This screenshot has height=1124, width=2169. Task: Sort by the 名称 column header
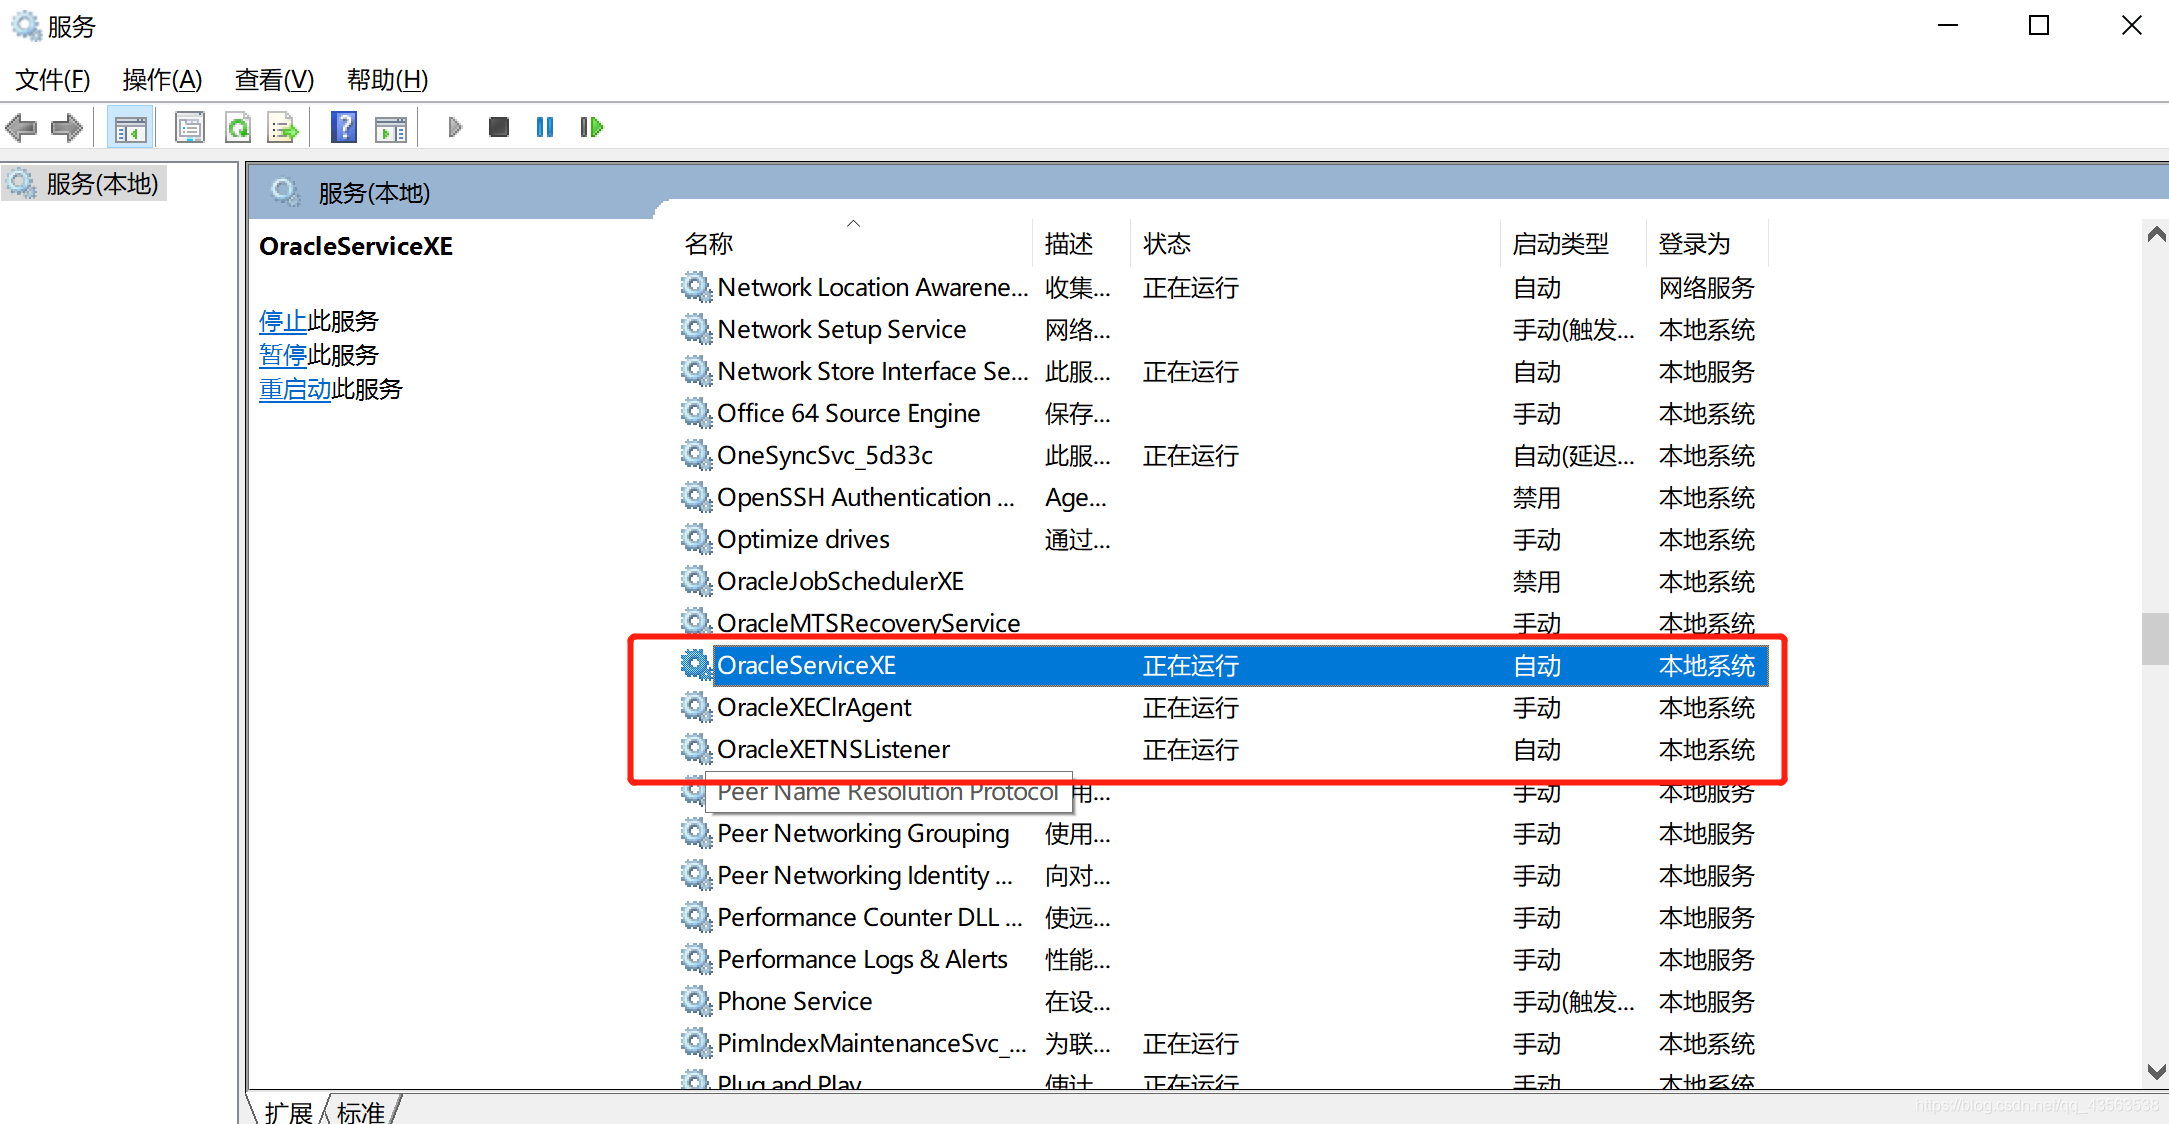[855, 243]
